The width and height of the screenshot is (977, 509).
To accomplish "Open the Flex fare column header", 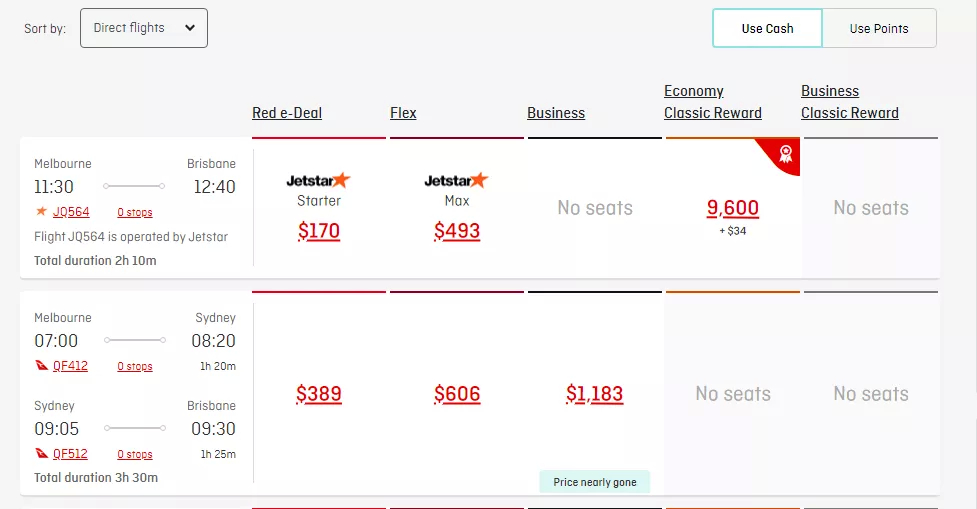I will point(403,113).
